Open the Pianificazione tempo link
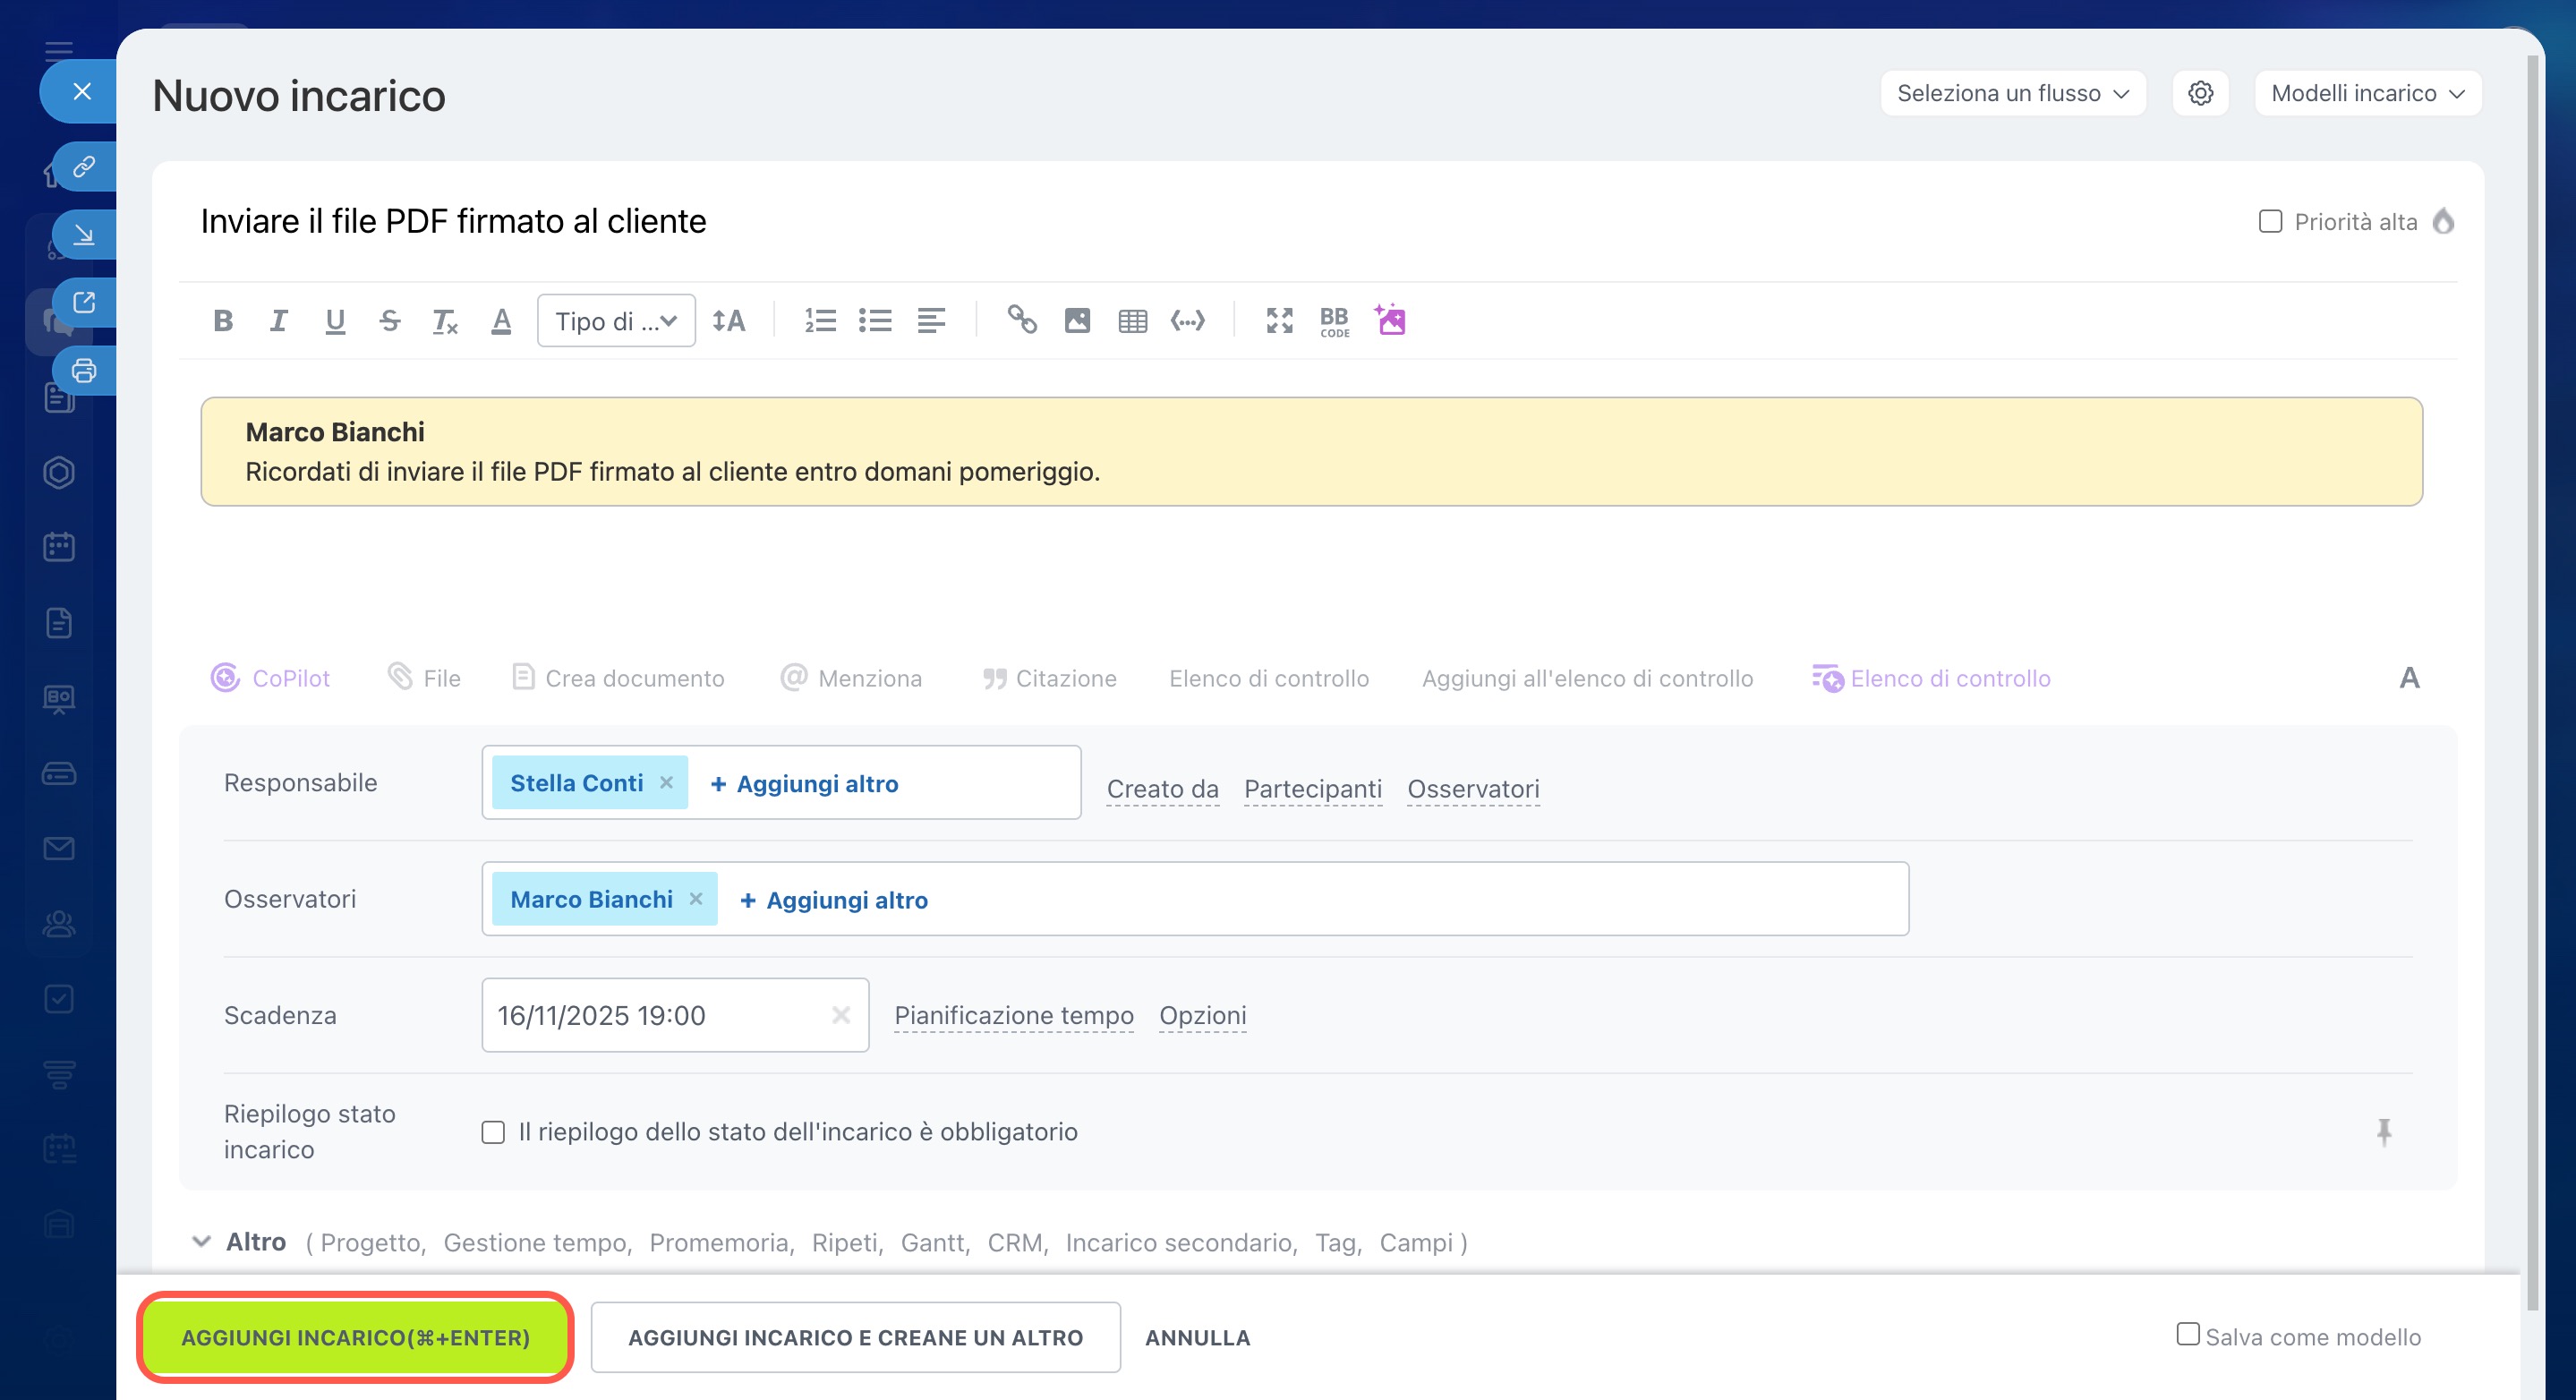Screen dimensions: 2576x1400 click(x=1013, y=1015)
